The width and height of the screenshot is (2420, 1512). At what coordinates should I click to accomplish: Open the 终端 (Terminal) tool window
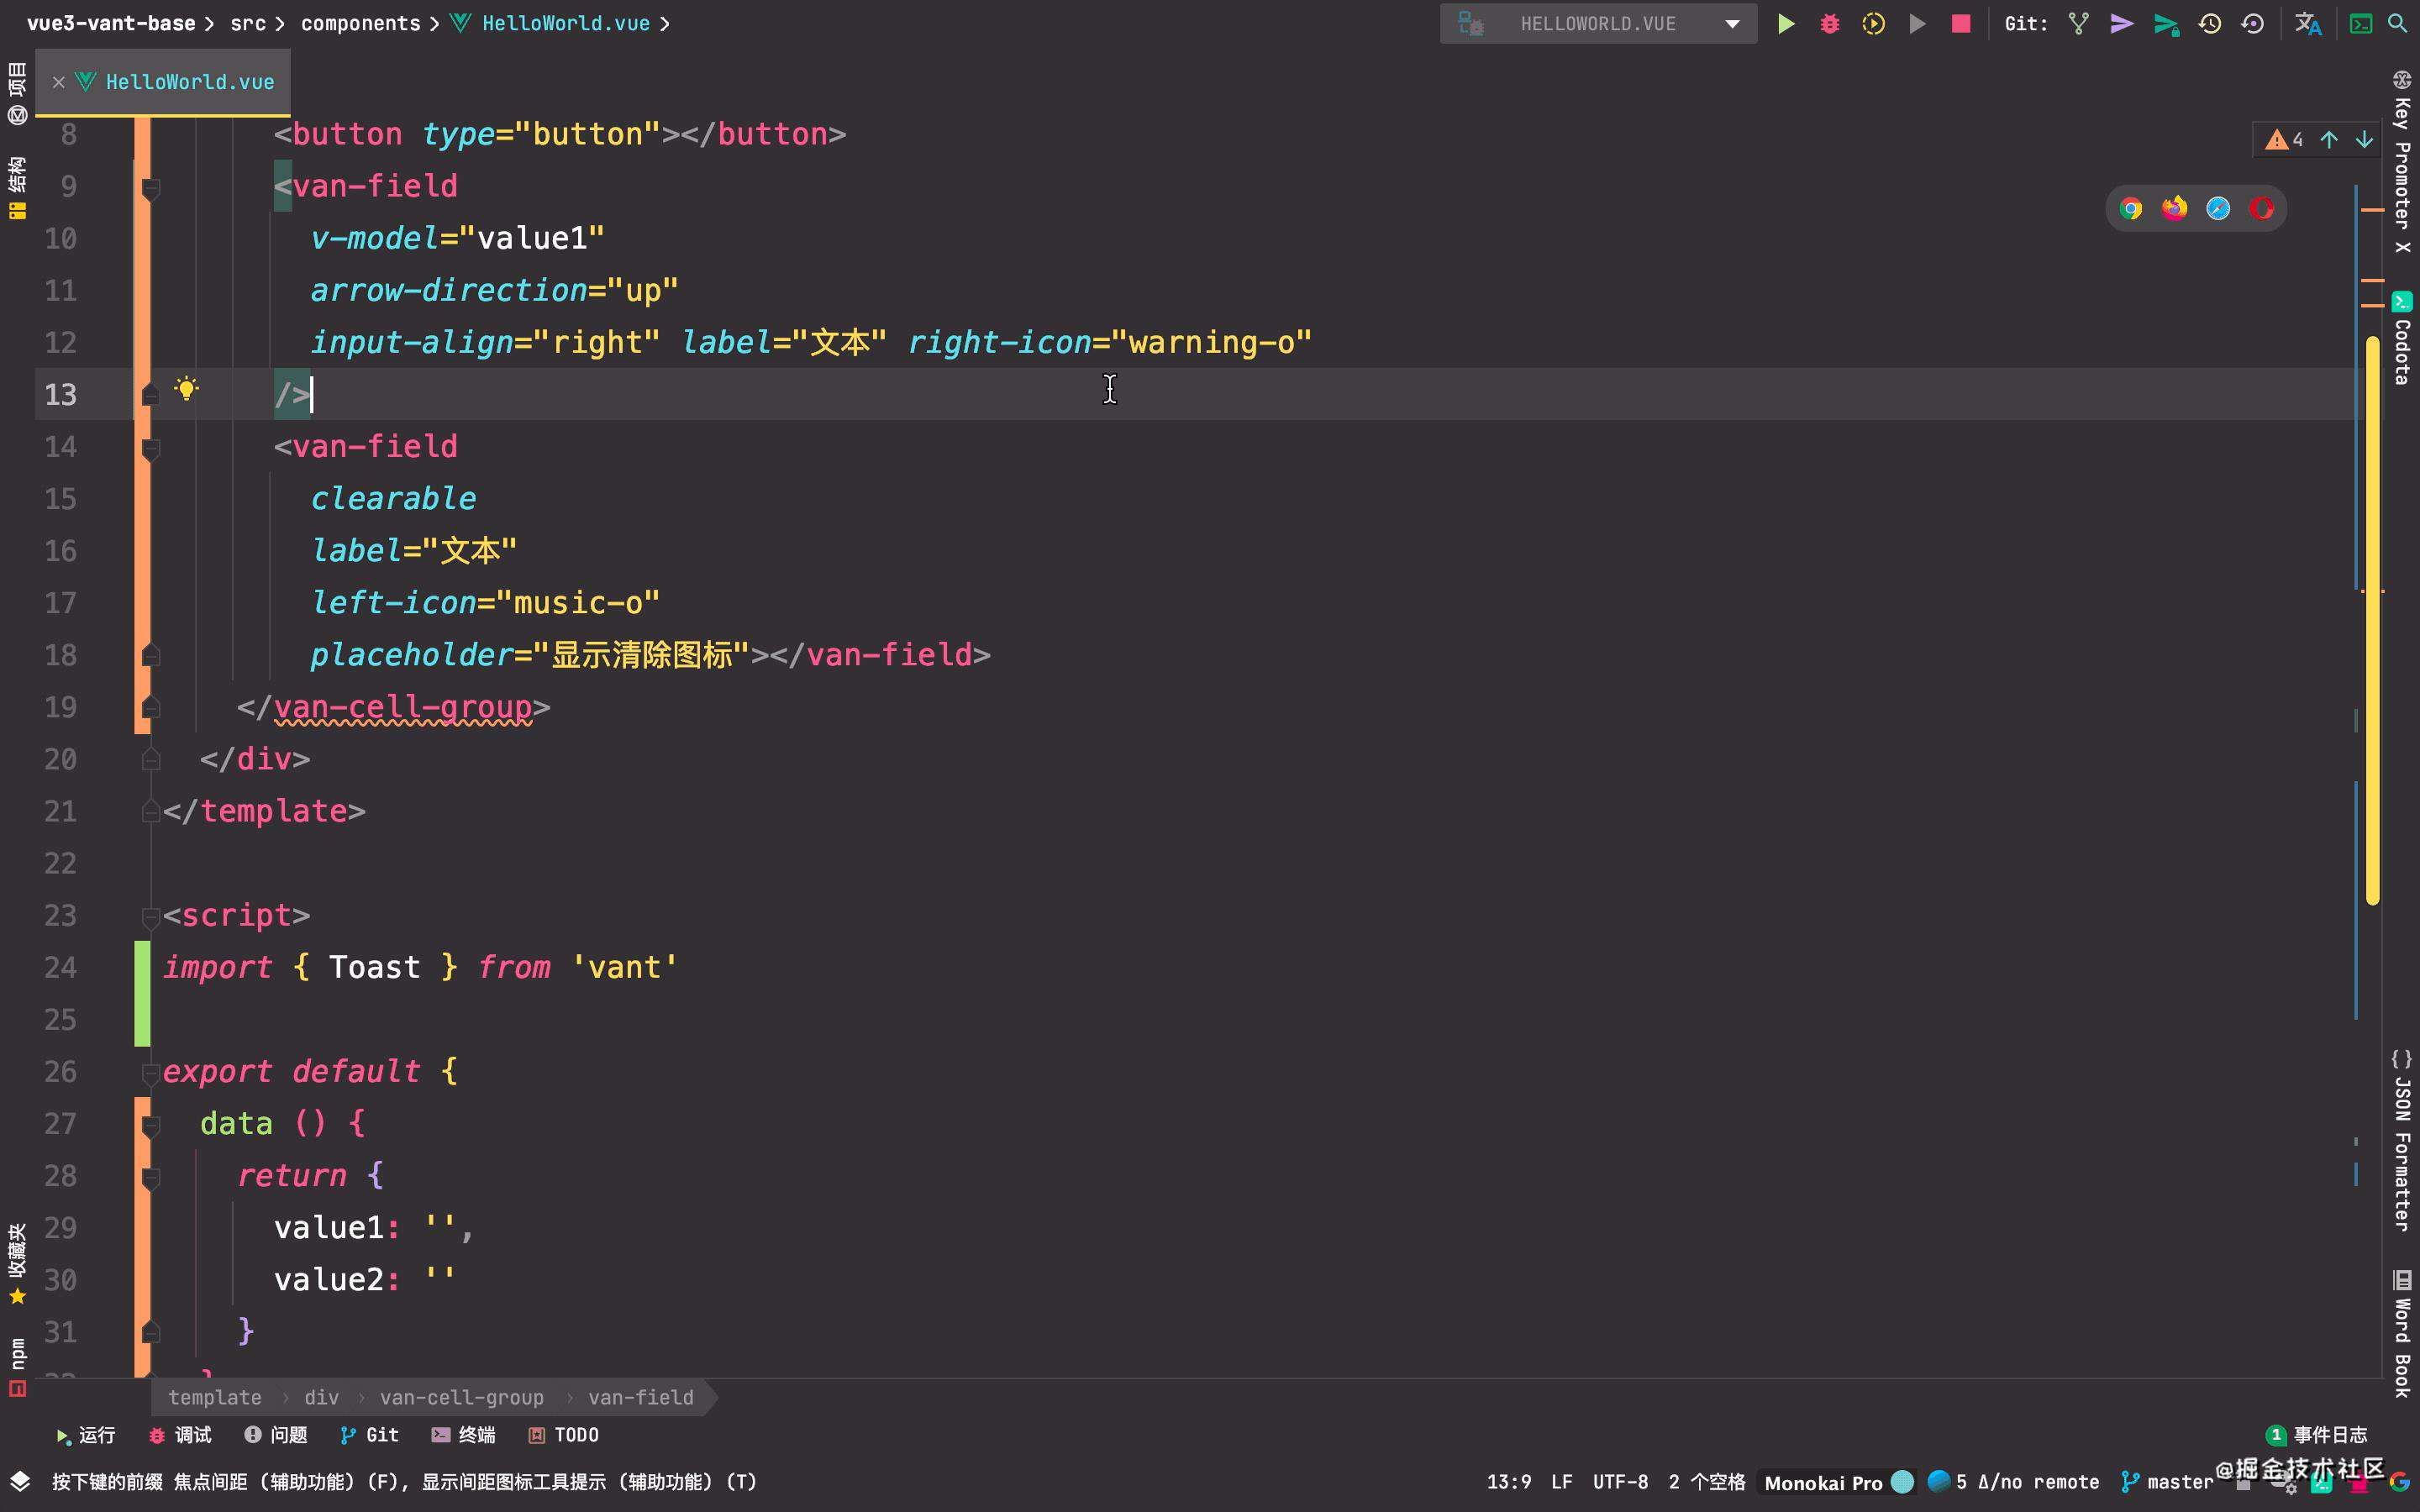pyautogui.click(x=464, y=1435)
